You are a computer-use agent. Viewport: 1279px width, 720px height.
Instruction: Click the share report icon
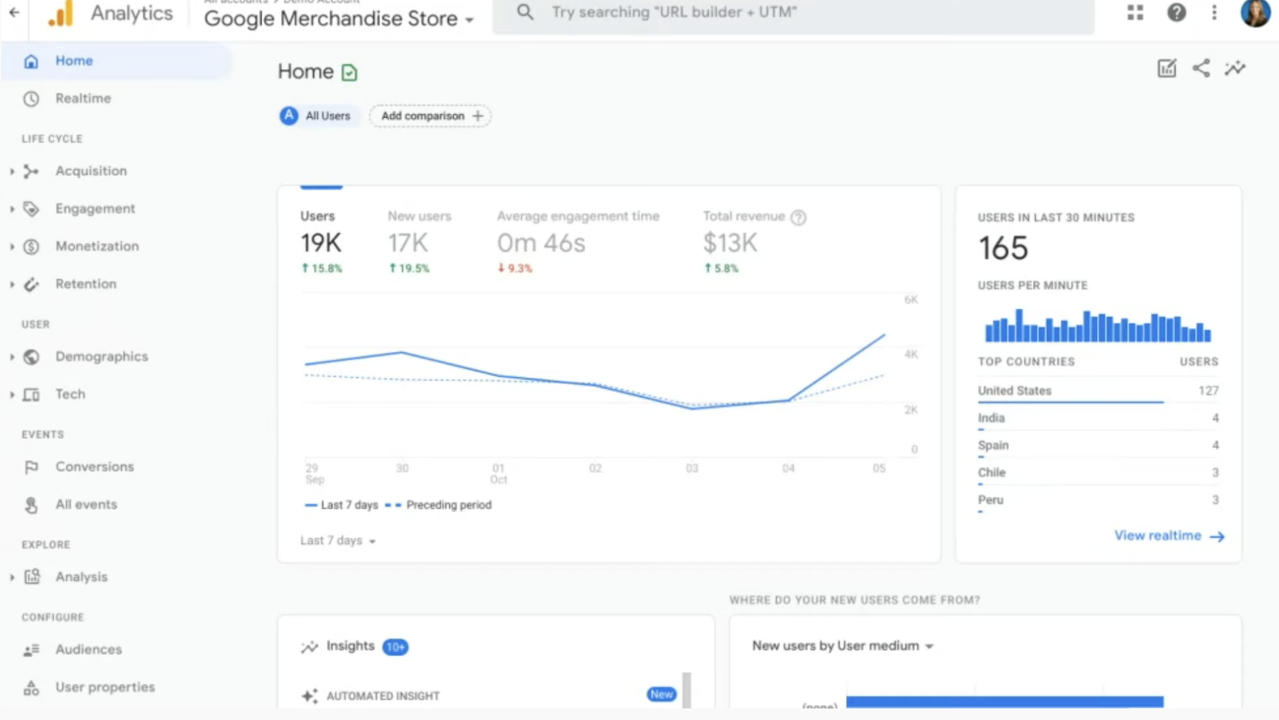(x=1201, y=68)
